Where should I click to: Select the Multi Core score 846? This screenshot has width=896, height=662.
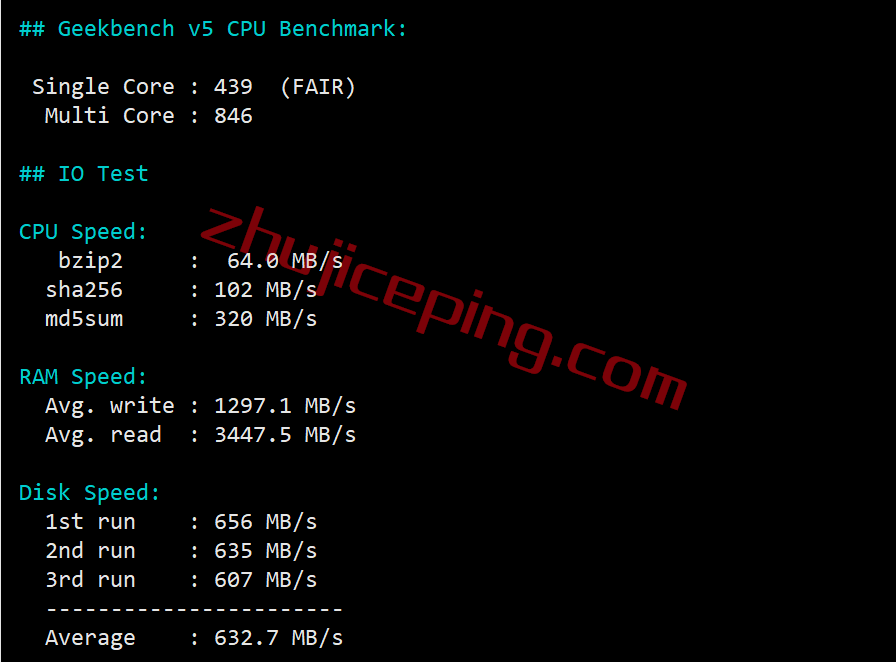point(233,116)
